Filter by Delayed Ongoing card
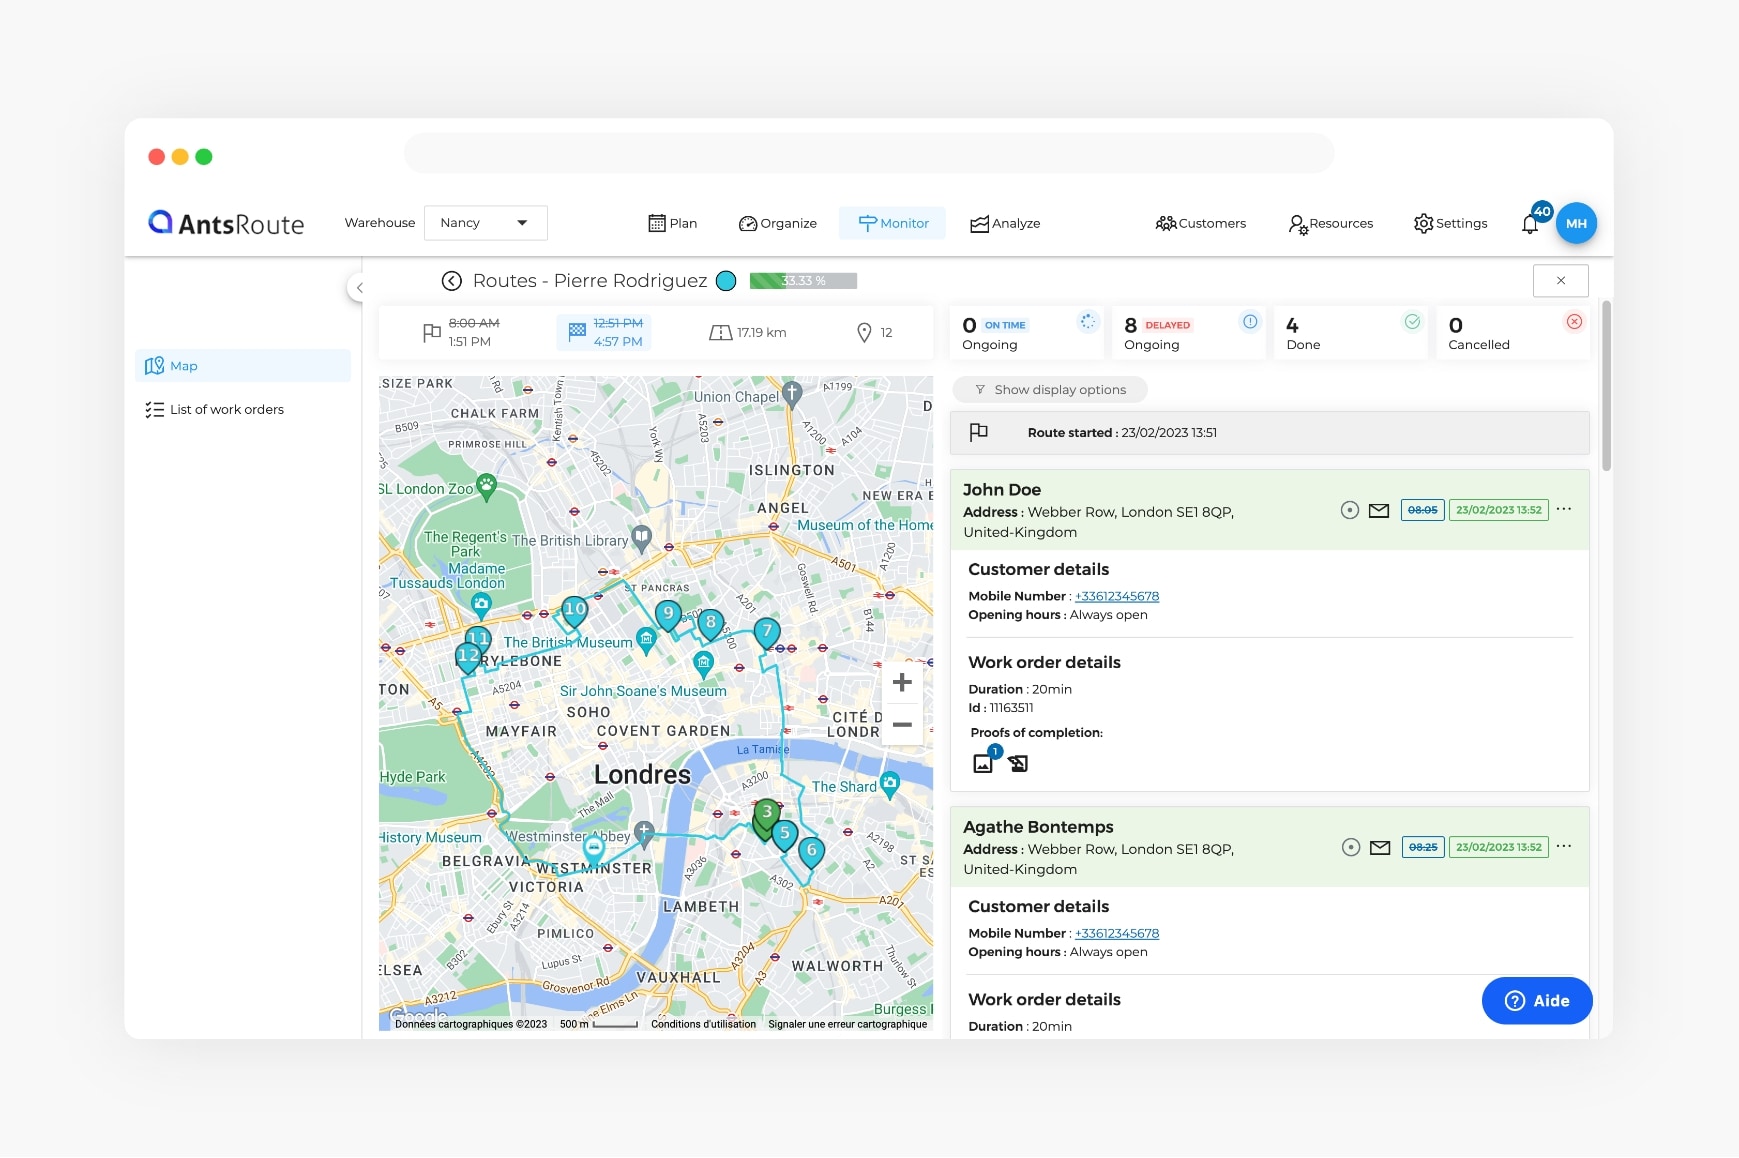This screenshot has width=1739, height=1158. coord(1188,333)
